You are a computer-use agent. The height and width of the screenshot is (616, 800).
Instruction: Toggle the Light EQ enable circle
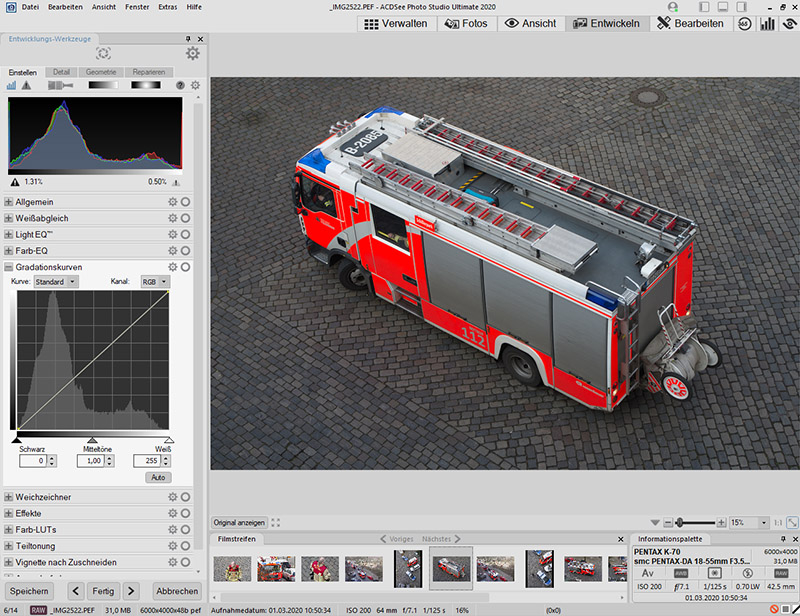point(186,234)
